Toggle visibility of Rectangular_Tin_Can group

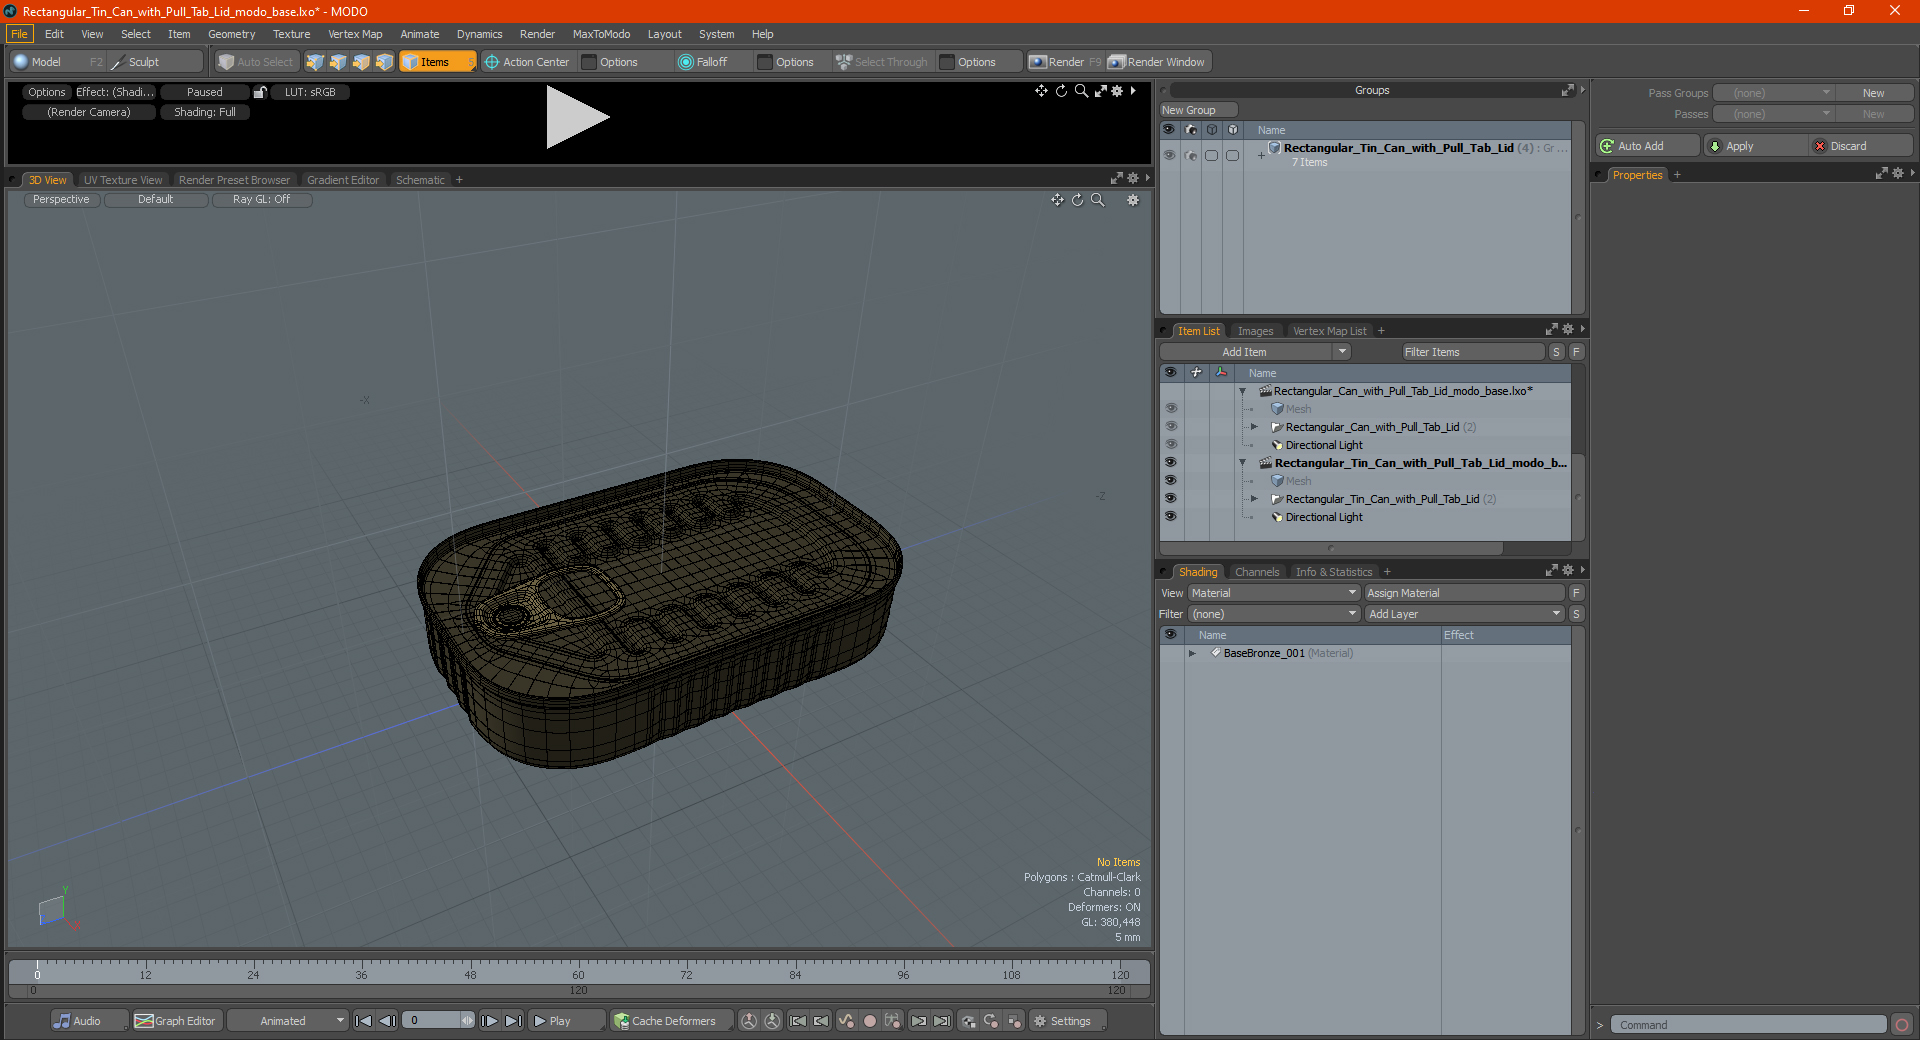(x=1169, y=155)
